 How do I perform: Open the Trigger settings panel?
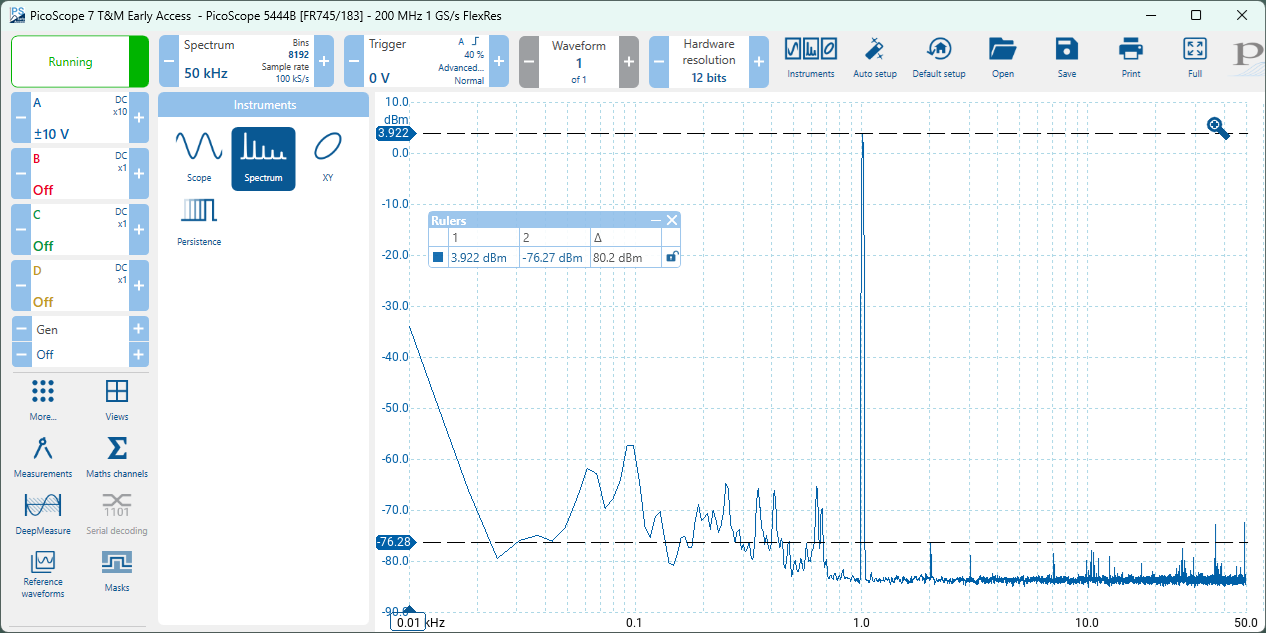[x=426, y=62]
